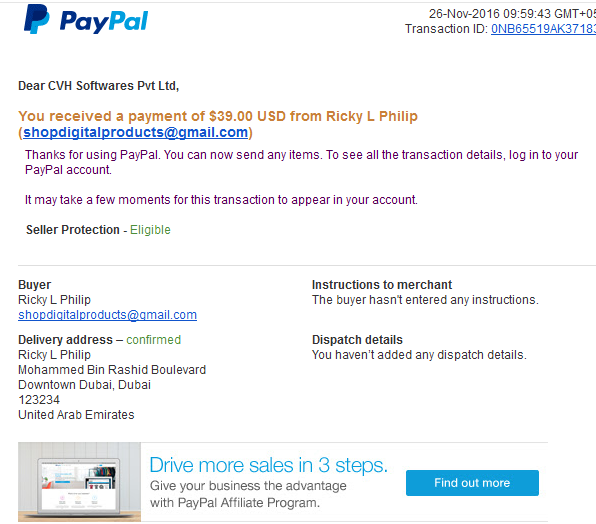Click the Instructions to merchant heading

pos(382,285)
